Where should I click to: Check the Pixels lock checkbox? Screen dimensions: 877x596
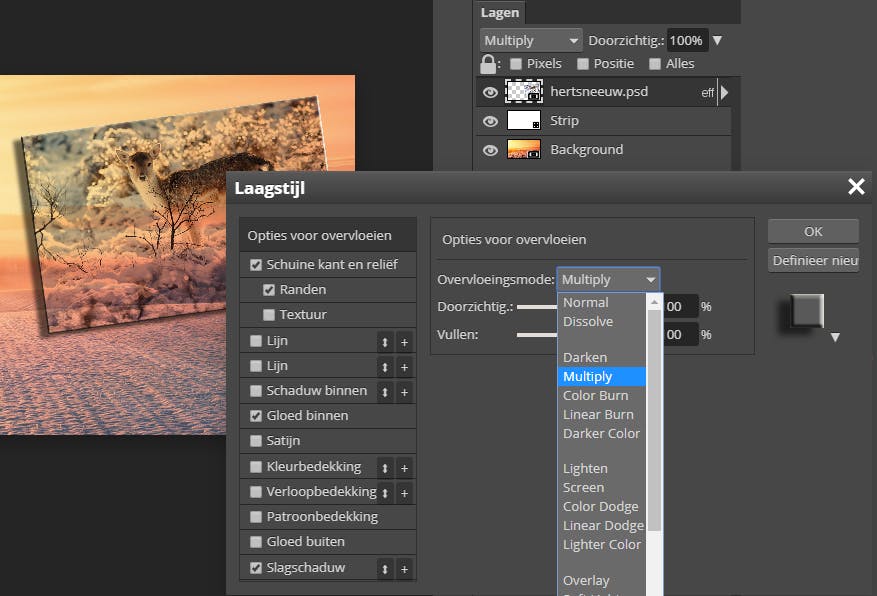point(516,64)
